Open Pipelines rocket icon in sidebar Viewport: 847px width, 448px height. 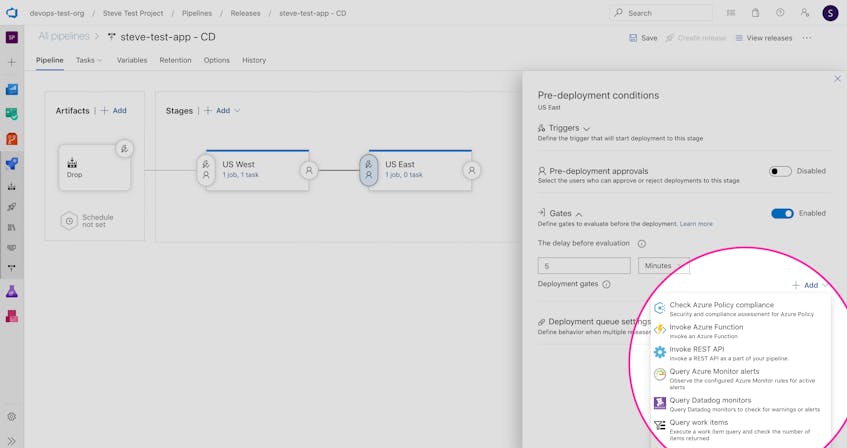11,163
